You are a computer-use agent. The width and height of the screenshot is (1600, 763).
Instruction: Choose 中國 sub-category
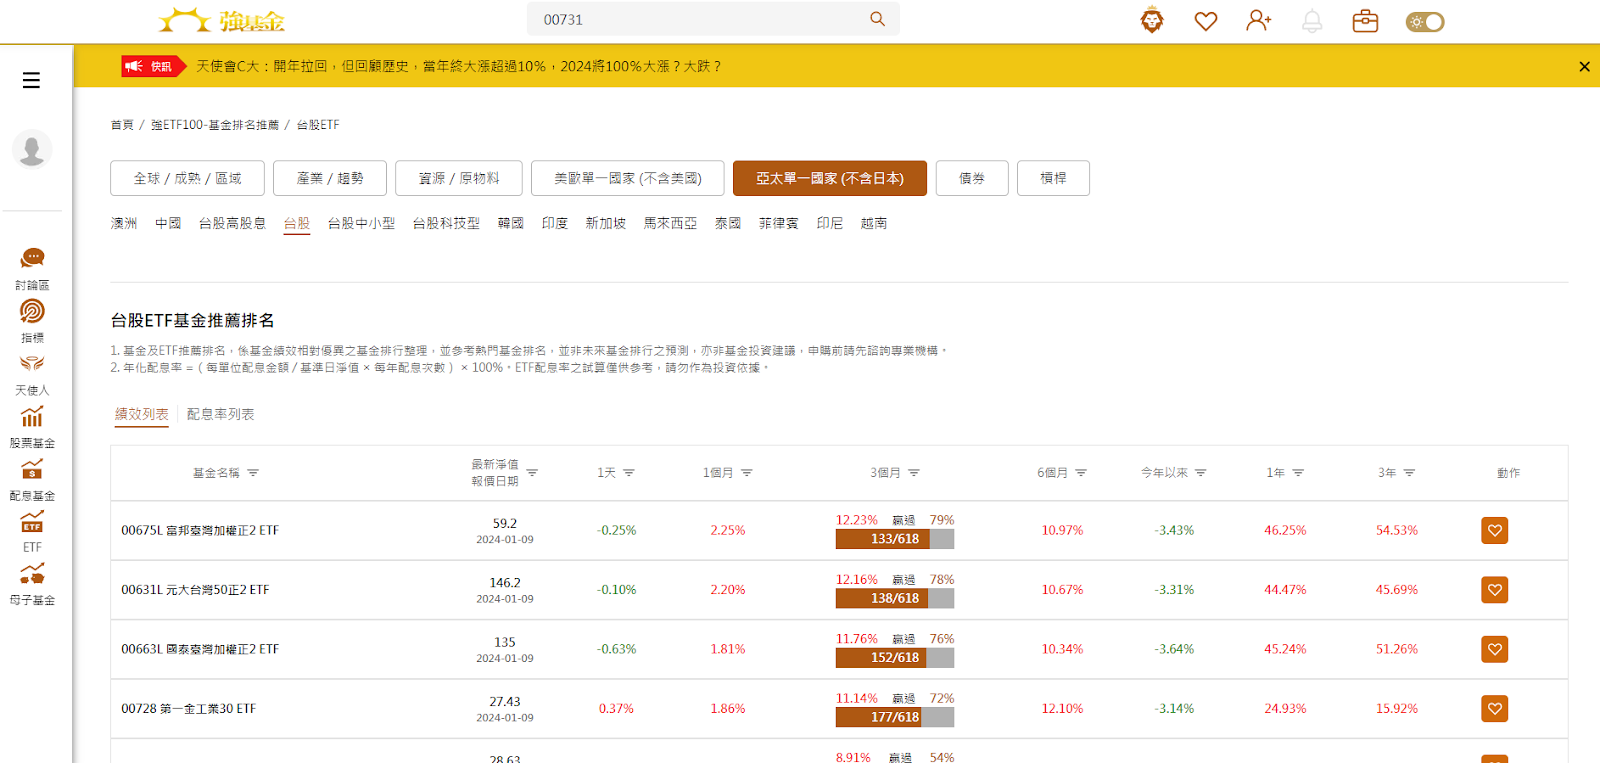pos(168,223)
